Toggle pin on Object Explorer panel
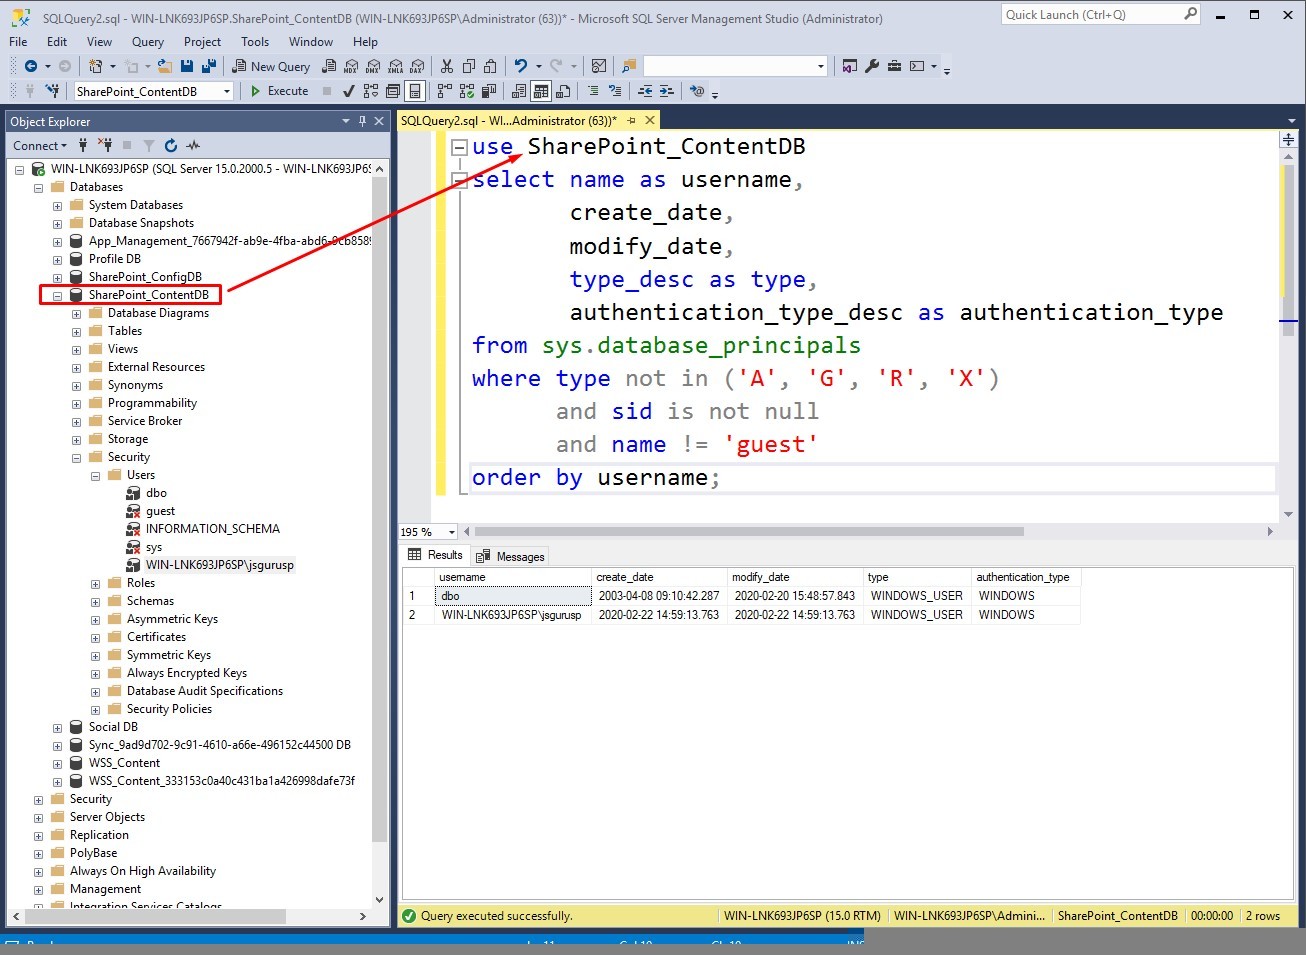 point(362,121)
